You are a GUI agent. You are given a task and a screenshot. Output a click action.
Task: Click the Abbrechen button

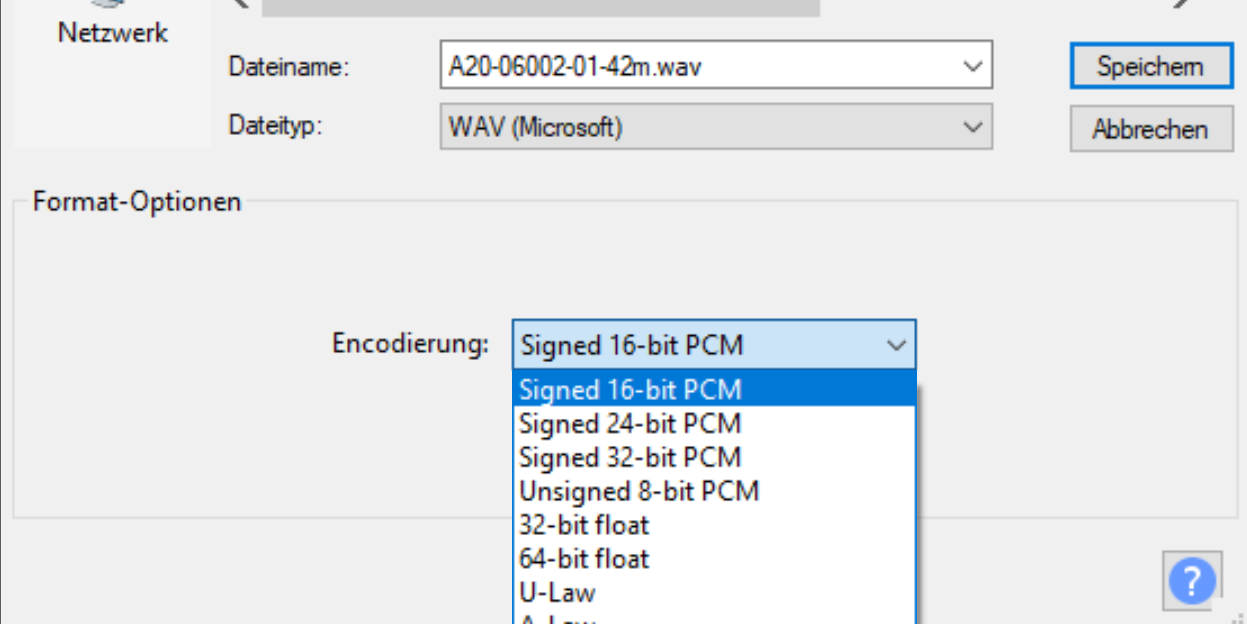tap(1150, 130)
